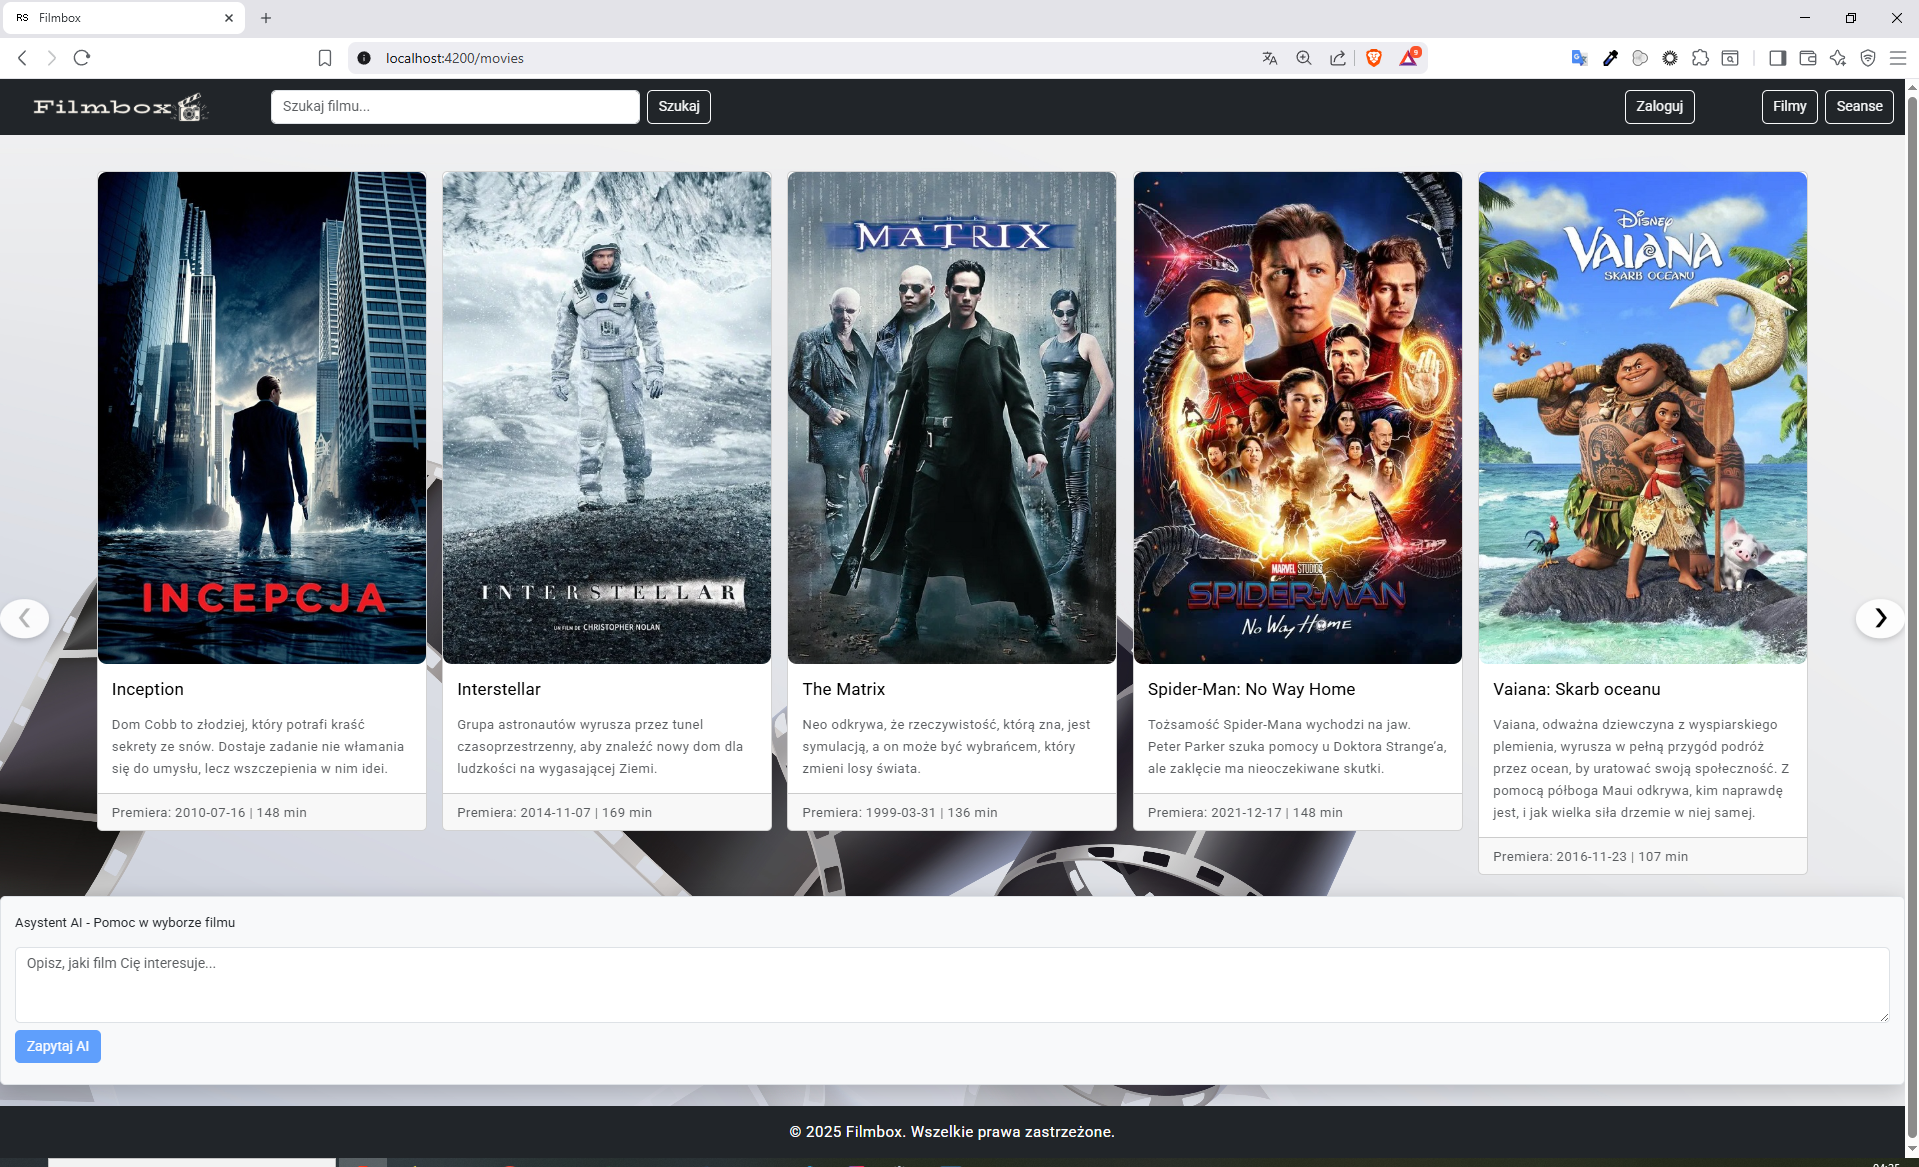Click the site info icon before the URL
Viewport: 1919px width, 1167px height.
364,58
